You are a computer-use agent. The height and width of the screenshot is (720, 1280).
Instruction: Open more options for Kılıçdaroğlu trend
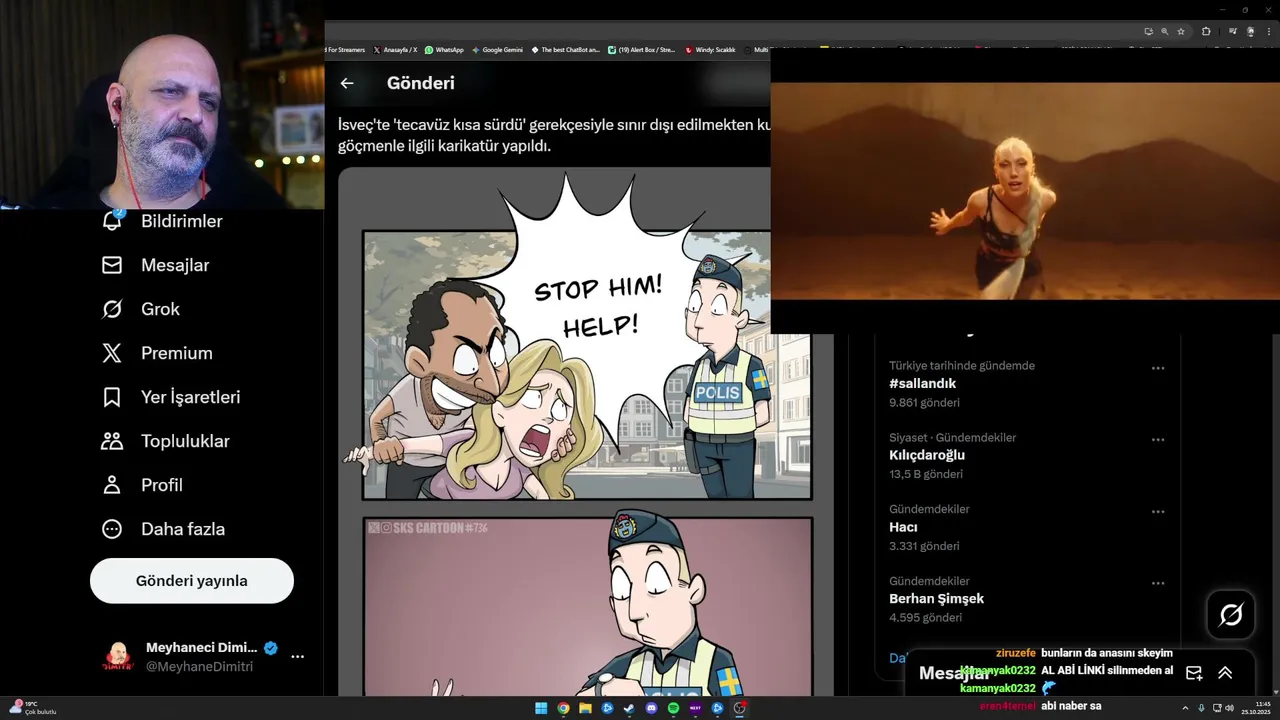1158,440
